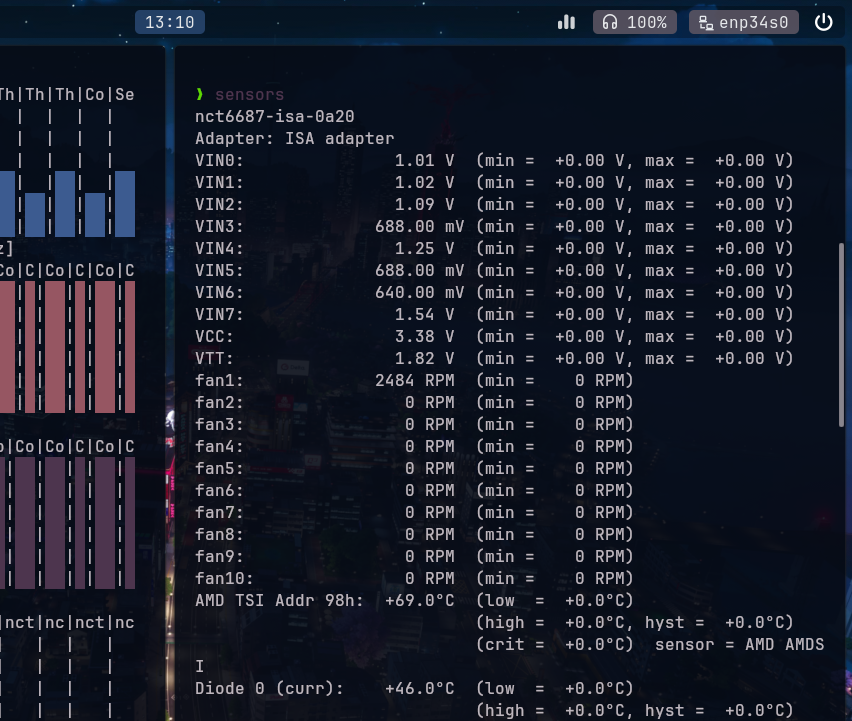The width and height of the screenshot is (852, 721).
Task: Click the +69.0°C temperature value
Action: pos(419,600)
